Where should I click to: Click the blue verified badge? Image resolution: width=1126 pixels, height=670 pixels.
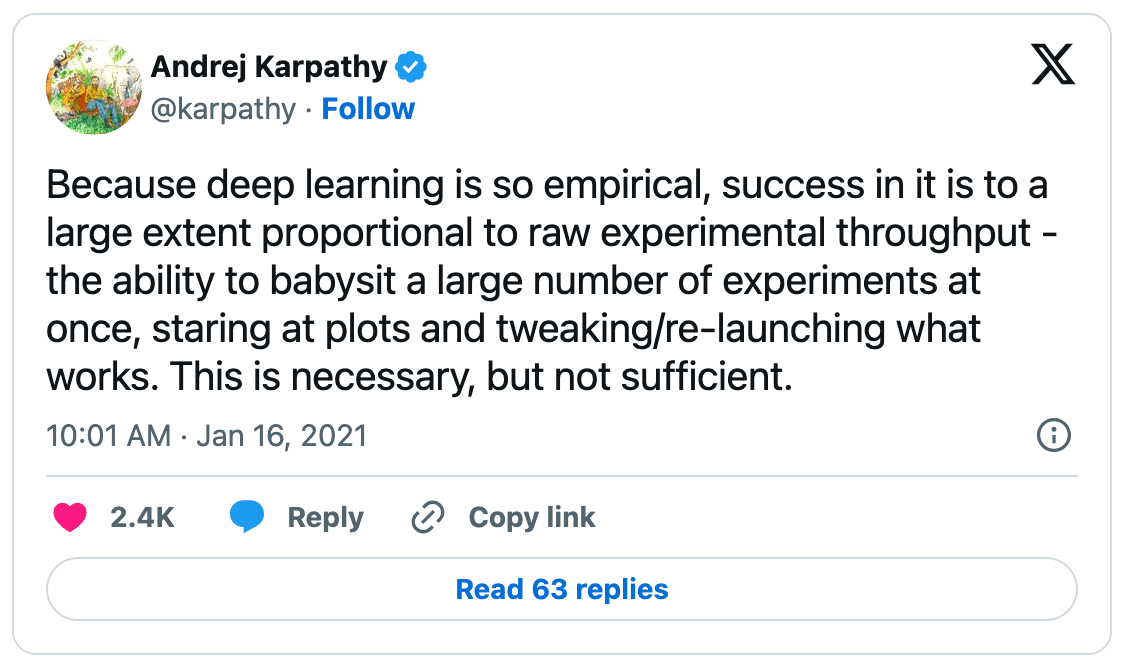click(x=411, y=67)
